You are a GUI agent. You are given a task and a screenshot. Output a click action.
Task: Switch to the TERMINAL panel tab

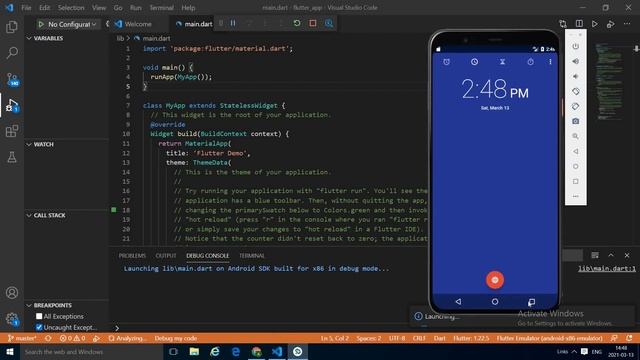(x=252, y=256)
